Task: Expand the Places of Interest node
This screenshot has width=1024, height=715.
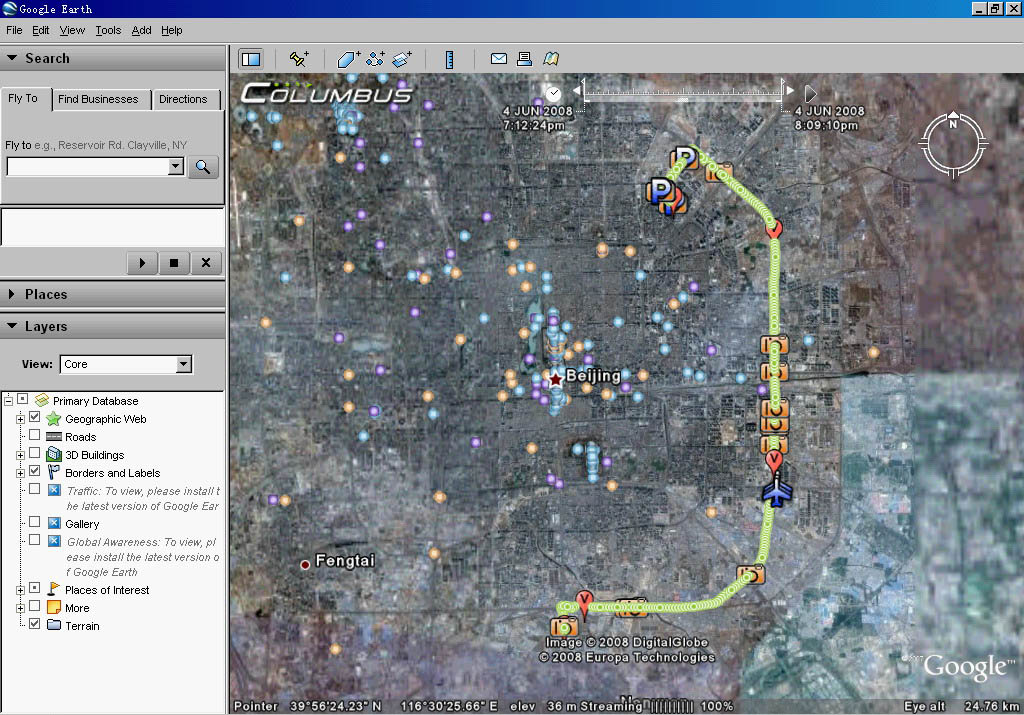Action: tap(21, 590)
